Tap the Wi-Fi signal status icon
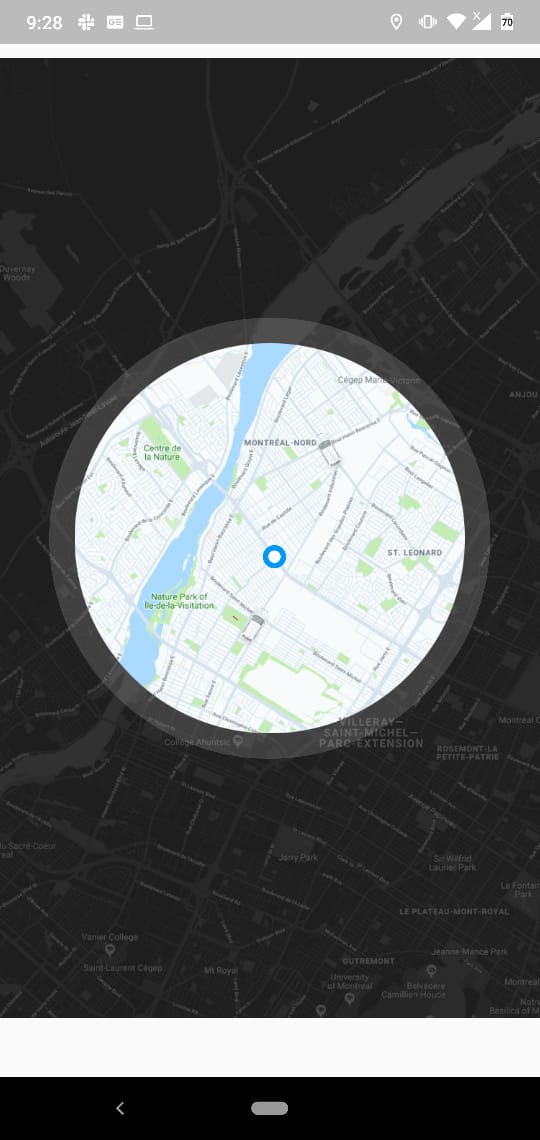Viewport: 540px width, 1140px height. [456, 22]
